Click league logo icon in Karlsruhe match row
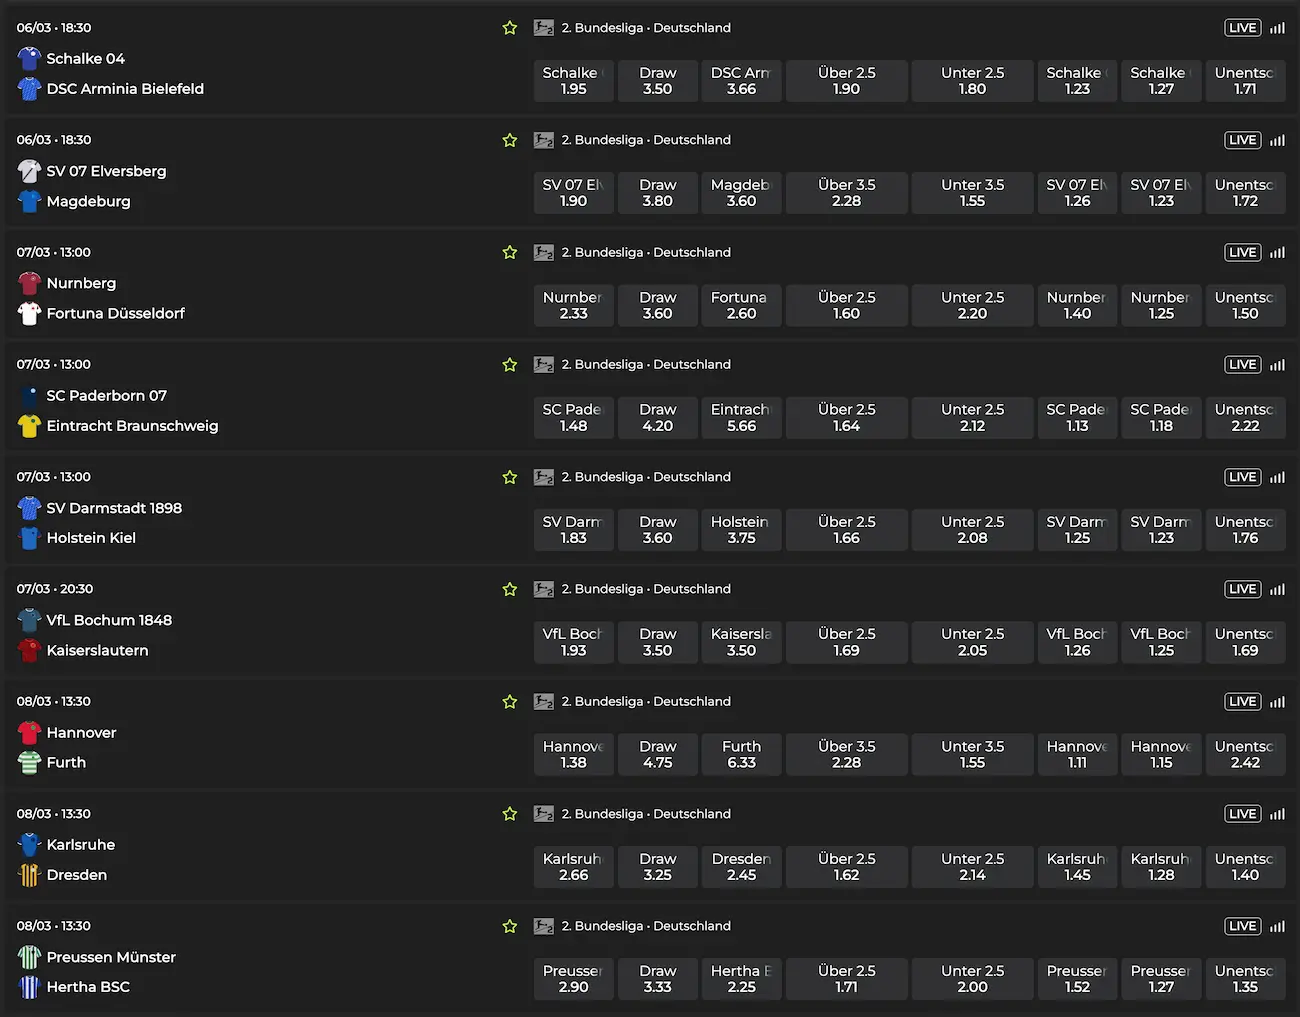1300x1017 pixels. coord(543,814)
